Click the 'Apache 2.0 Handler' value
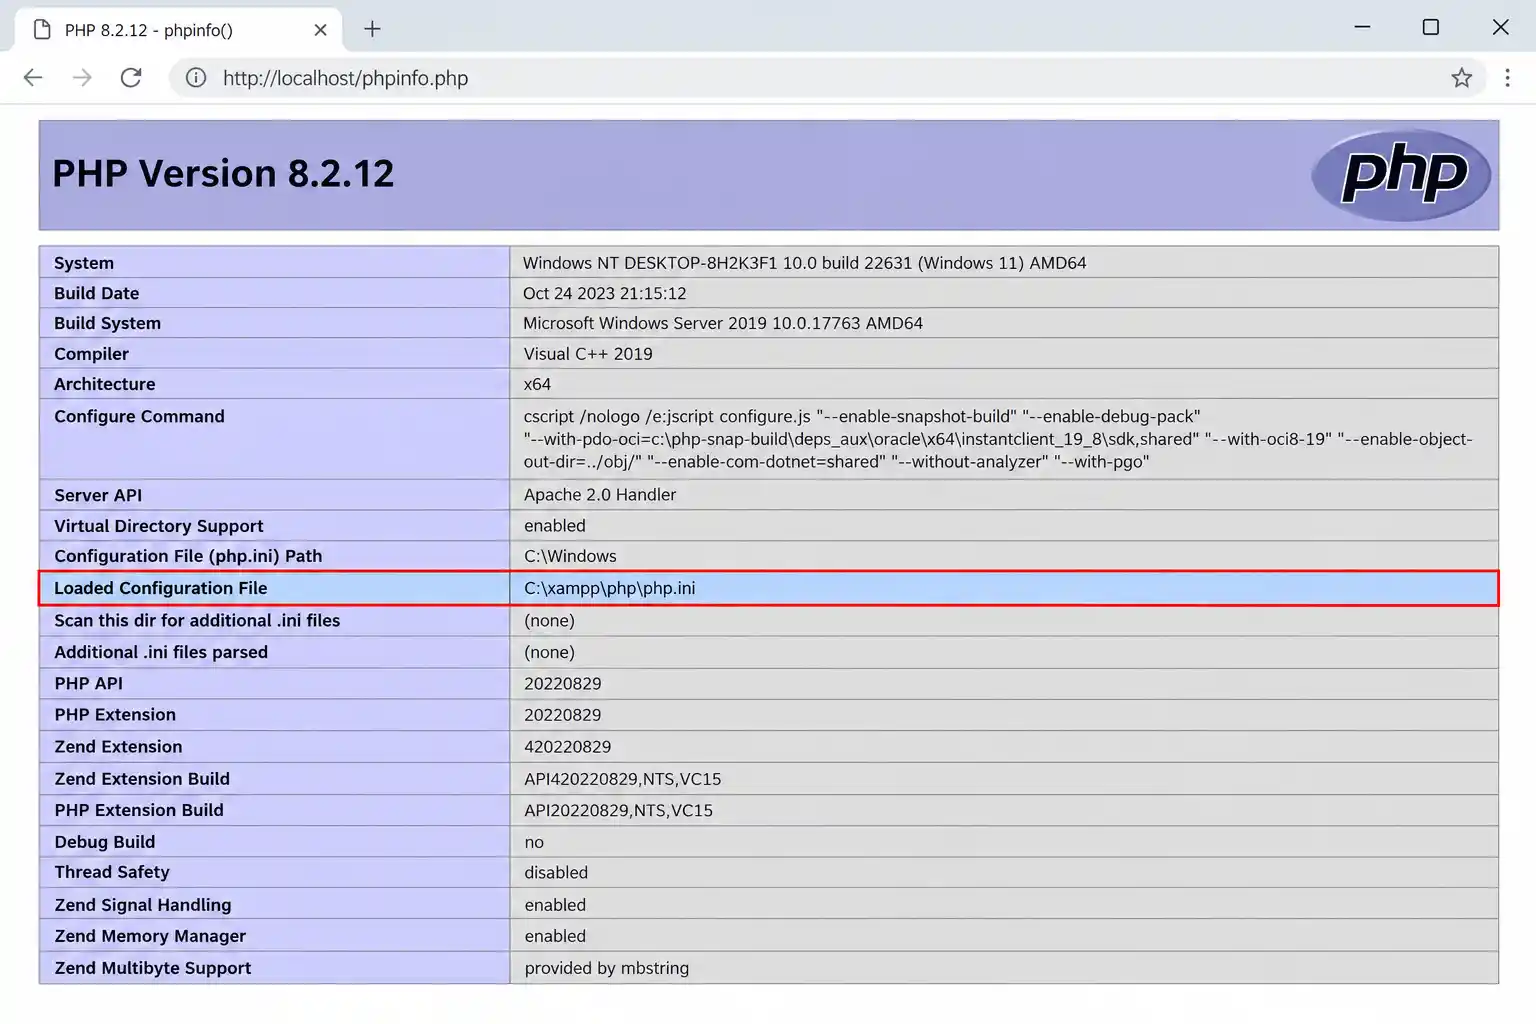Image resolution: width=1536 pixels, height=1024 pixels. click(x=600, y=495)
